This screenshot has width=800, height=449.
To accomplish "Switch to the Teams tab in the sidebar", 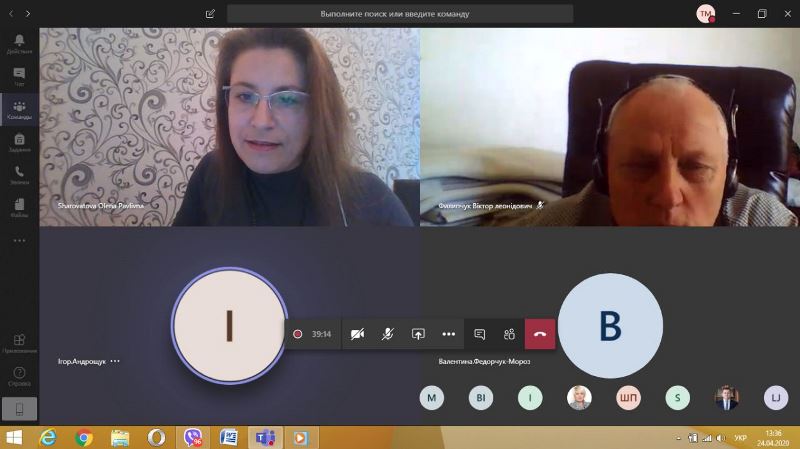I will point(19,109).
